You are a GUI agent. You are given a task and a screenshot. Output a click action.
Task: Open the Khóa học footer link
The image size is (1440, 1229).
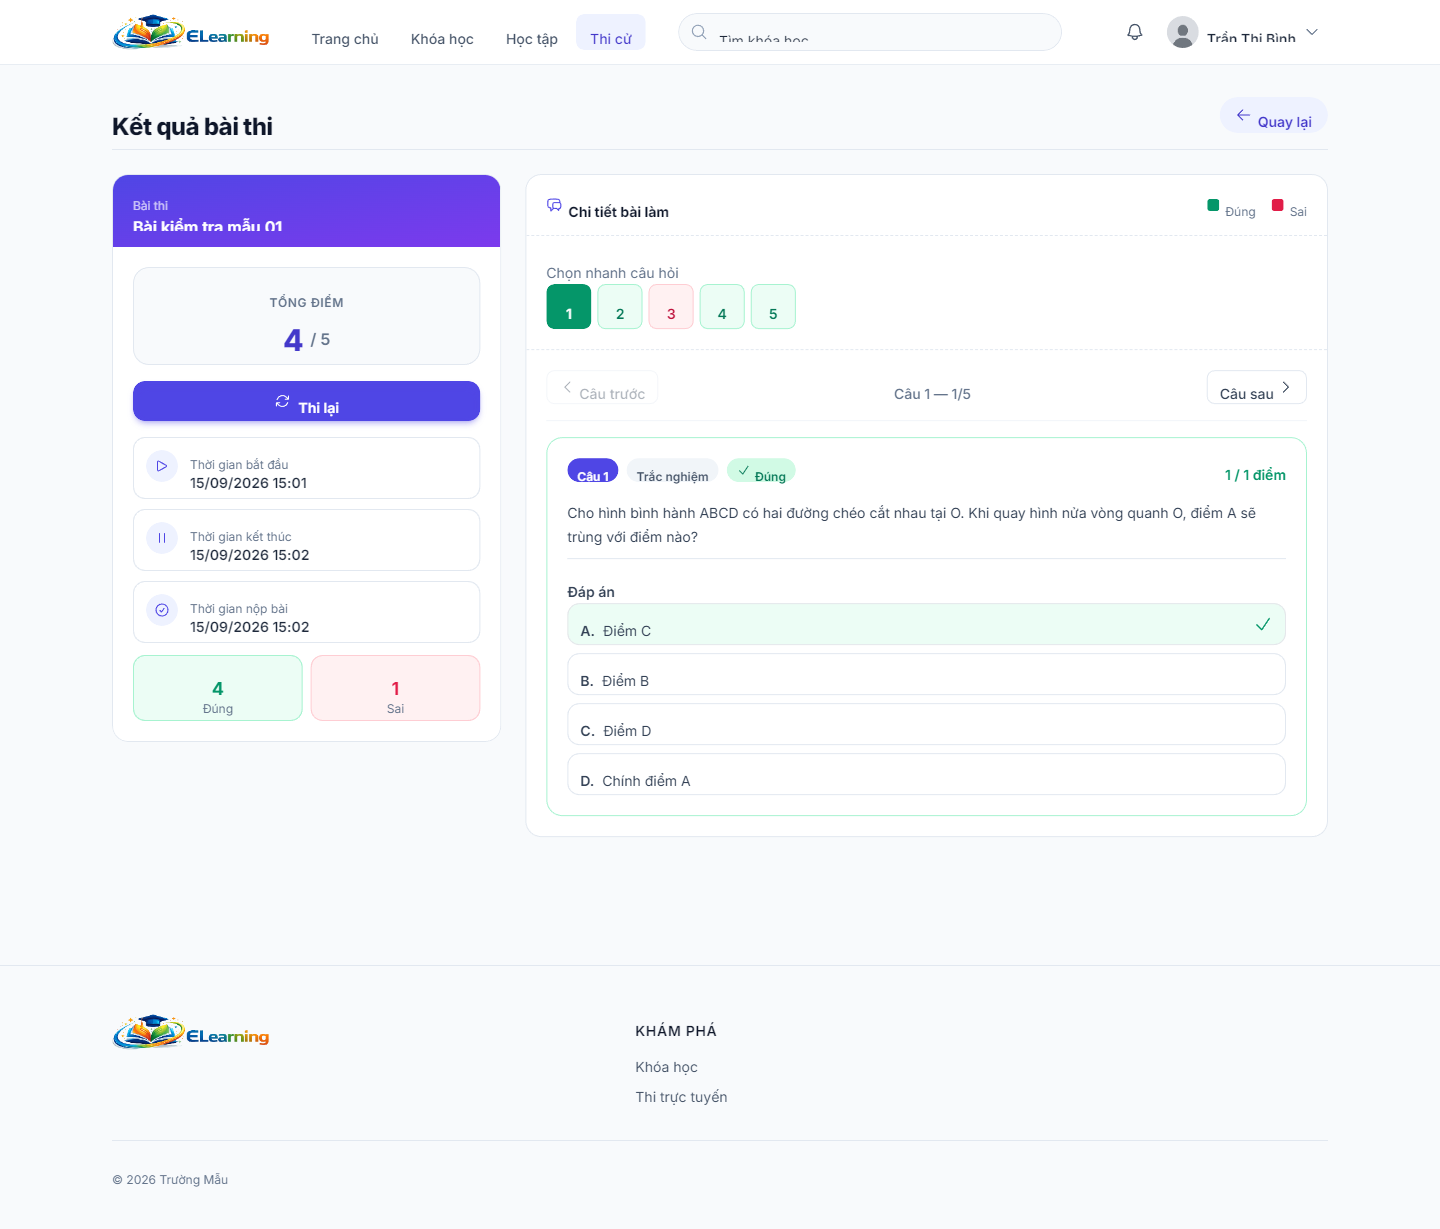point(666,1067)
